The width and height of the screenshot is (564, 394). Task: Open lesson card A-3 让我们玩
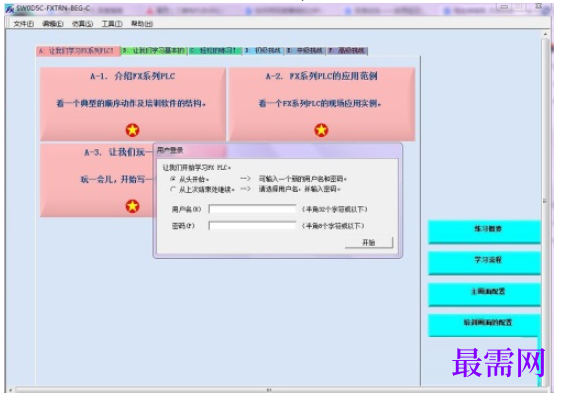pos(97,180)
